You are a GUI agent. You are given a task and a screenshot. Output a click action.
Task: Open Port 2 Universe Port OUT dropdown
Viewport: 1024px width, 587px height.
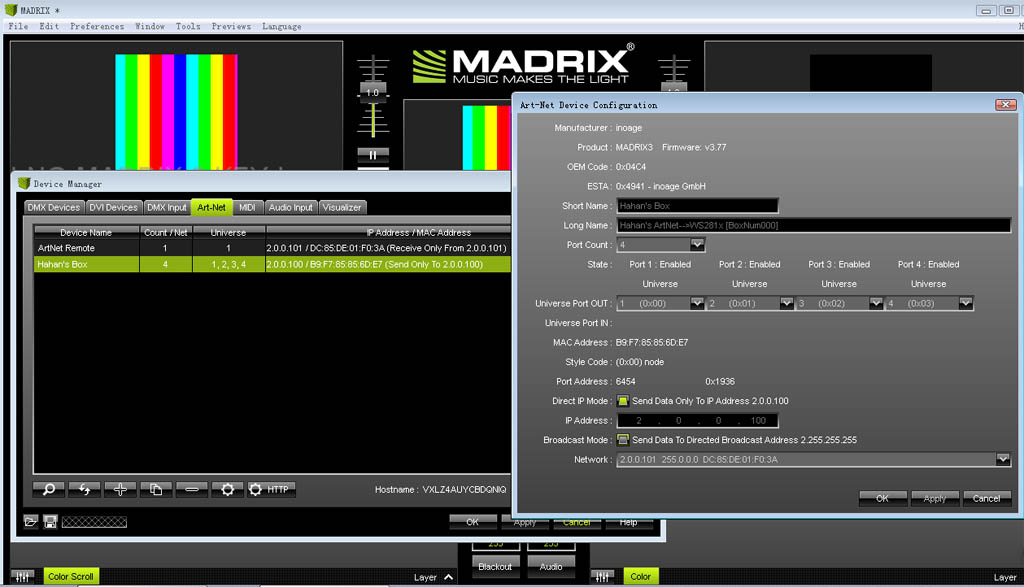(787, 304)
